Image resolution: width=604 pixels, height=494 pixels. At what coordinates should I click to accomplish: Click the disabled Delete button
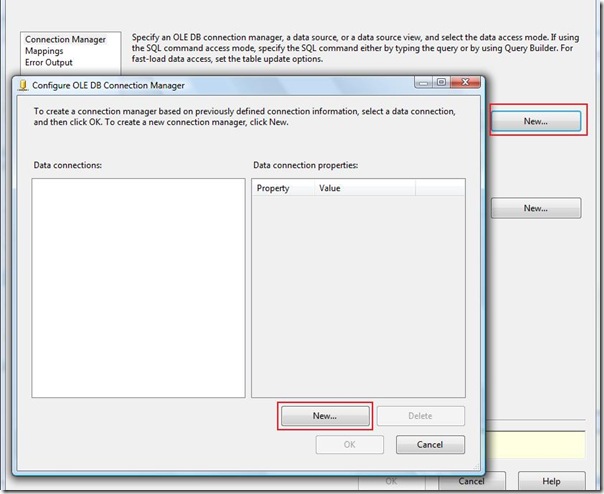click(421, 416)
